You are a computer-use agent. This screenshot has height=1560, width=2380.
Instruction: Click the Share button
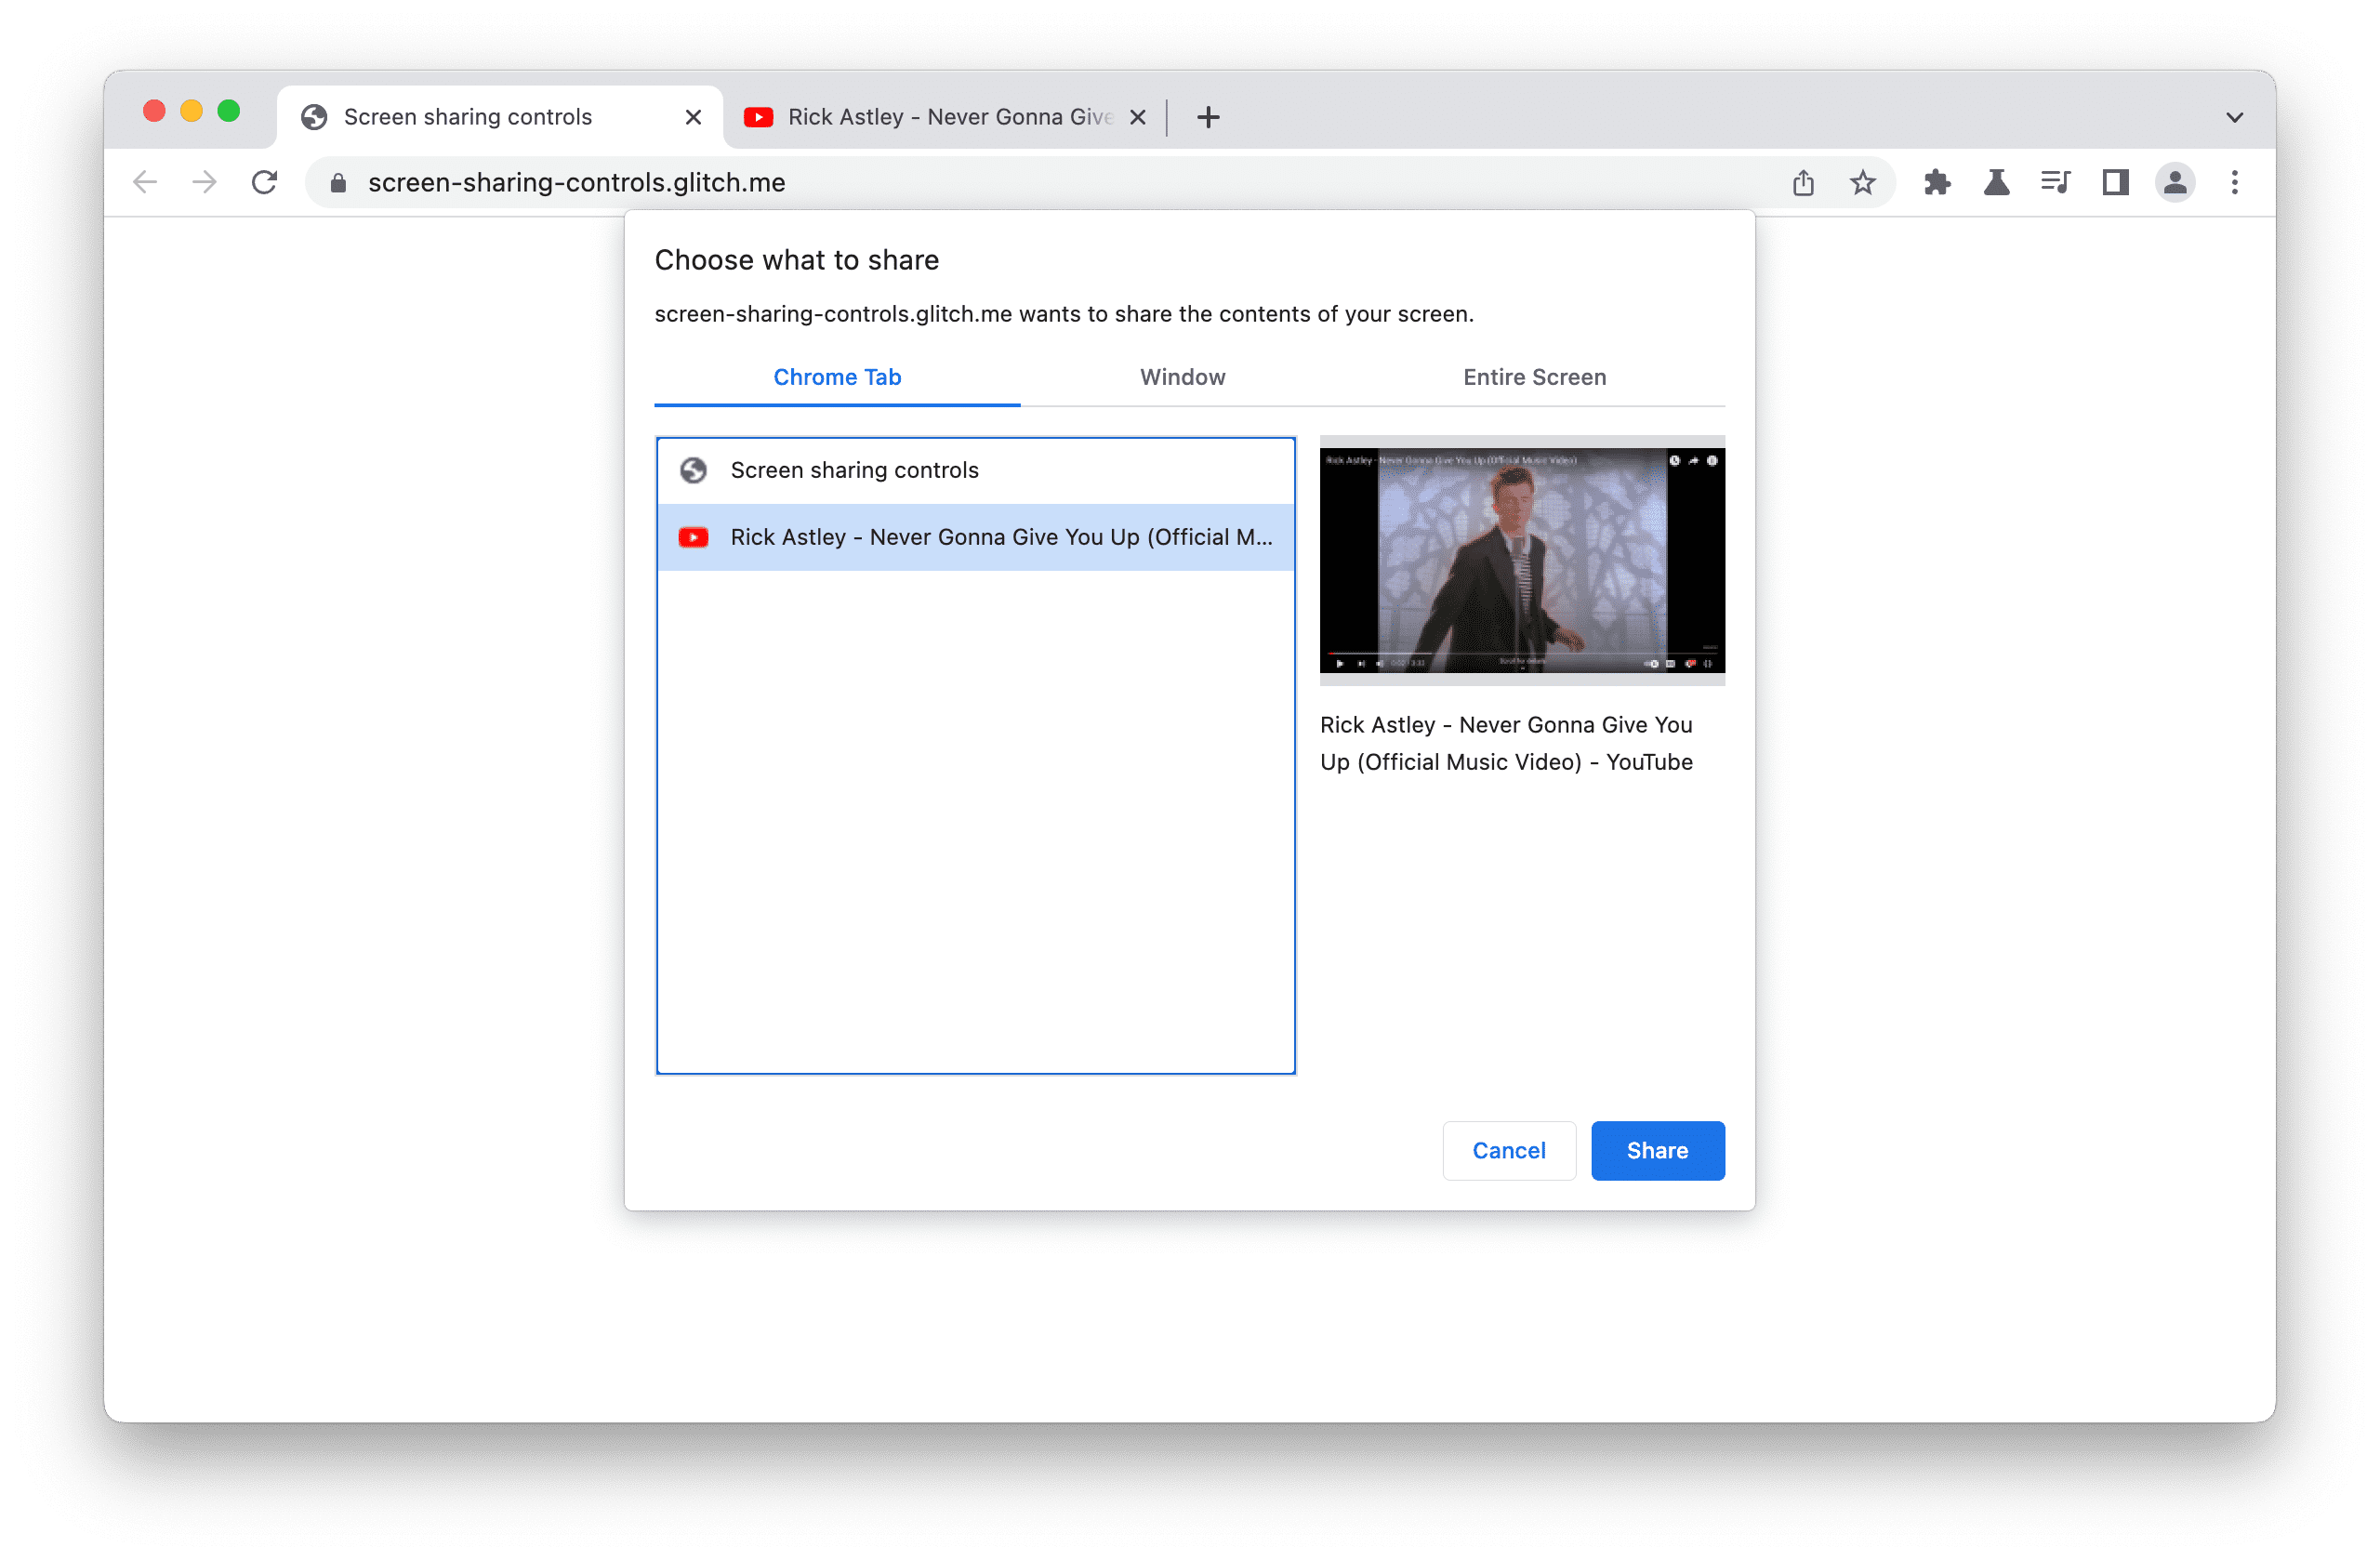(x=1656, y=1149)
